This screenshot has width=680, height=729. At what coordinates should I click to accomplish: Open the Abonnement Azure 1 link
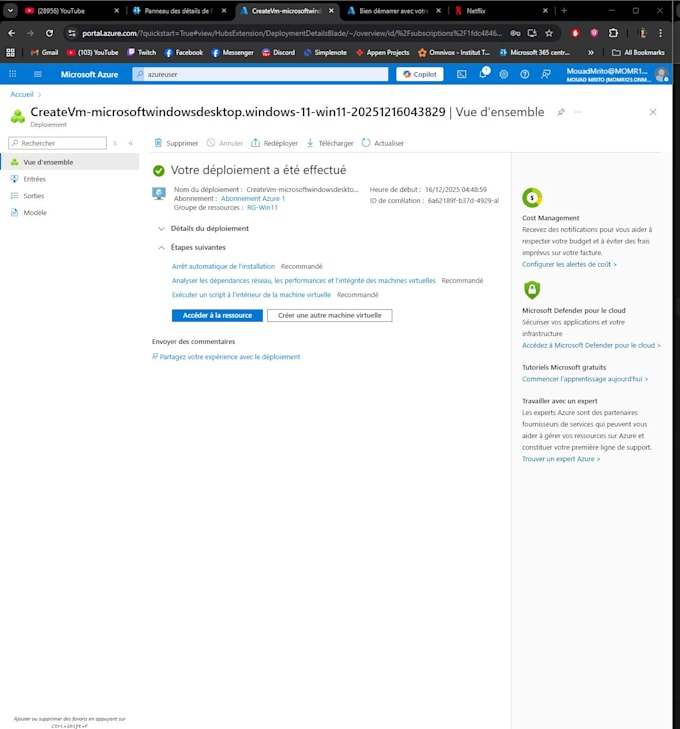point(253,199)
